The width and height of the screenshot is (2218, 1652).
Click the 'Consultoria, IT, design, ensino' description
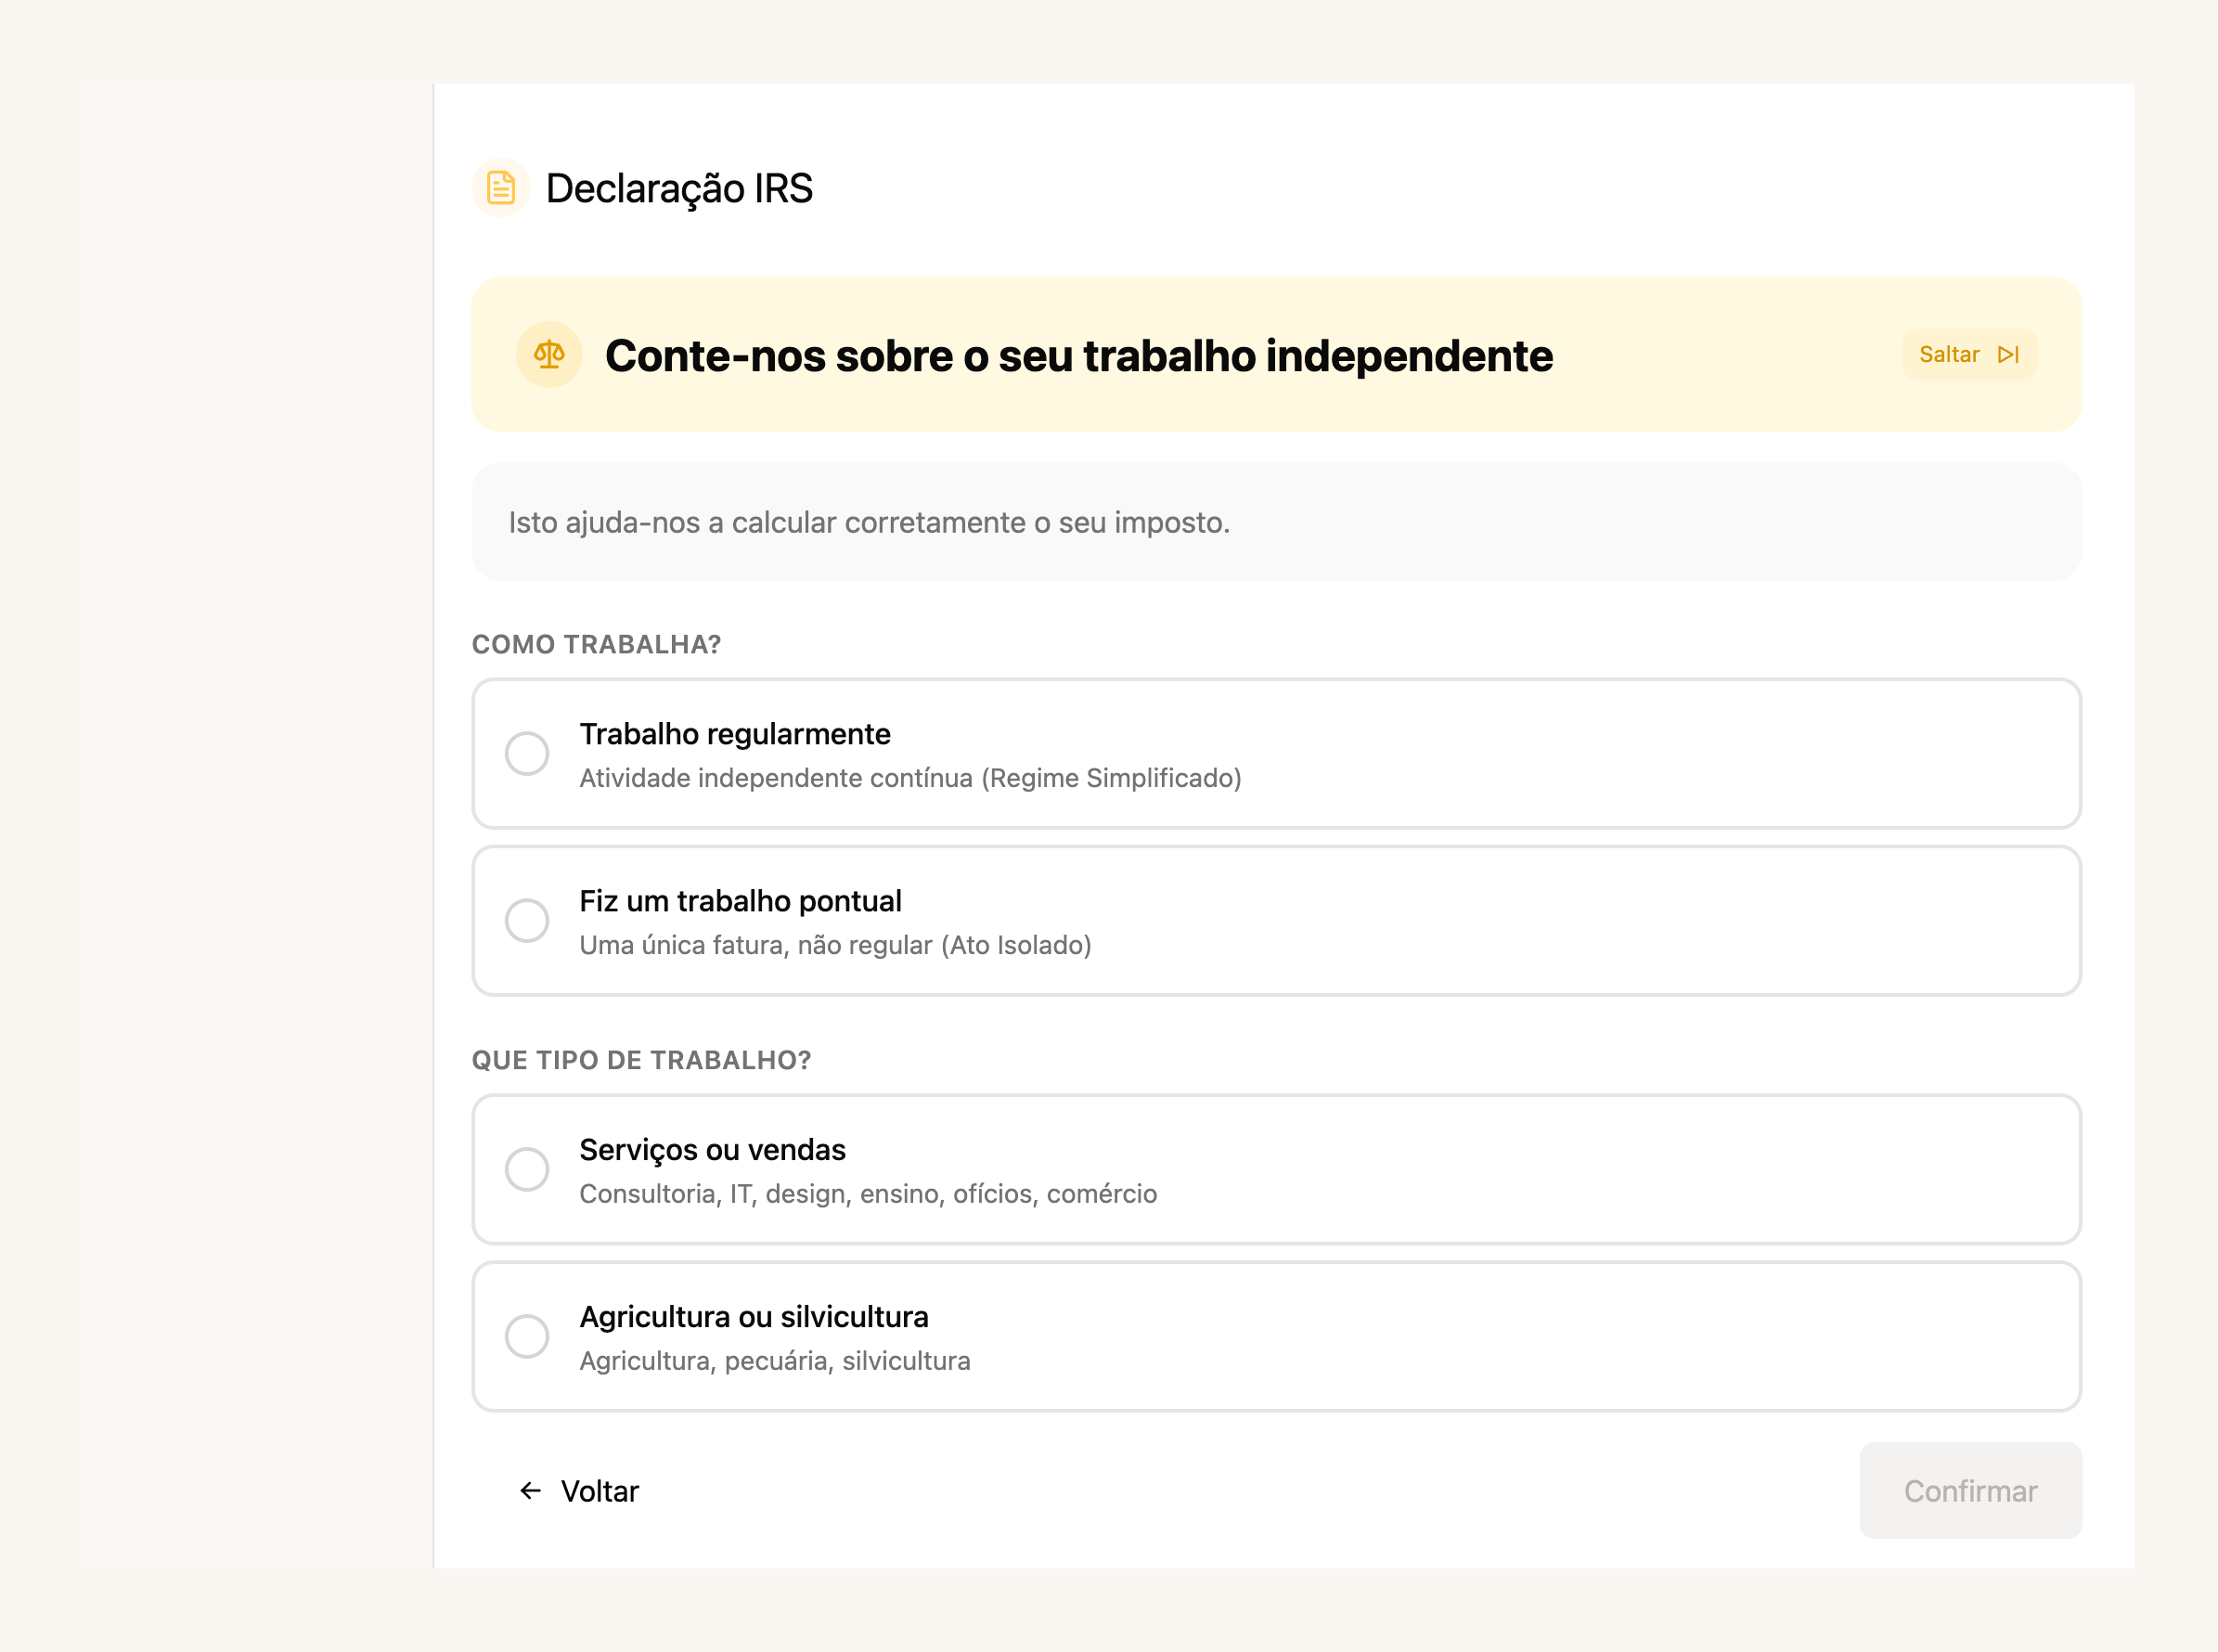click(868, 1194)
